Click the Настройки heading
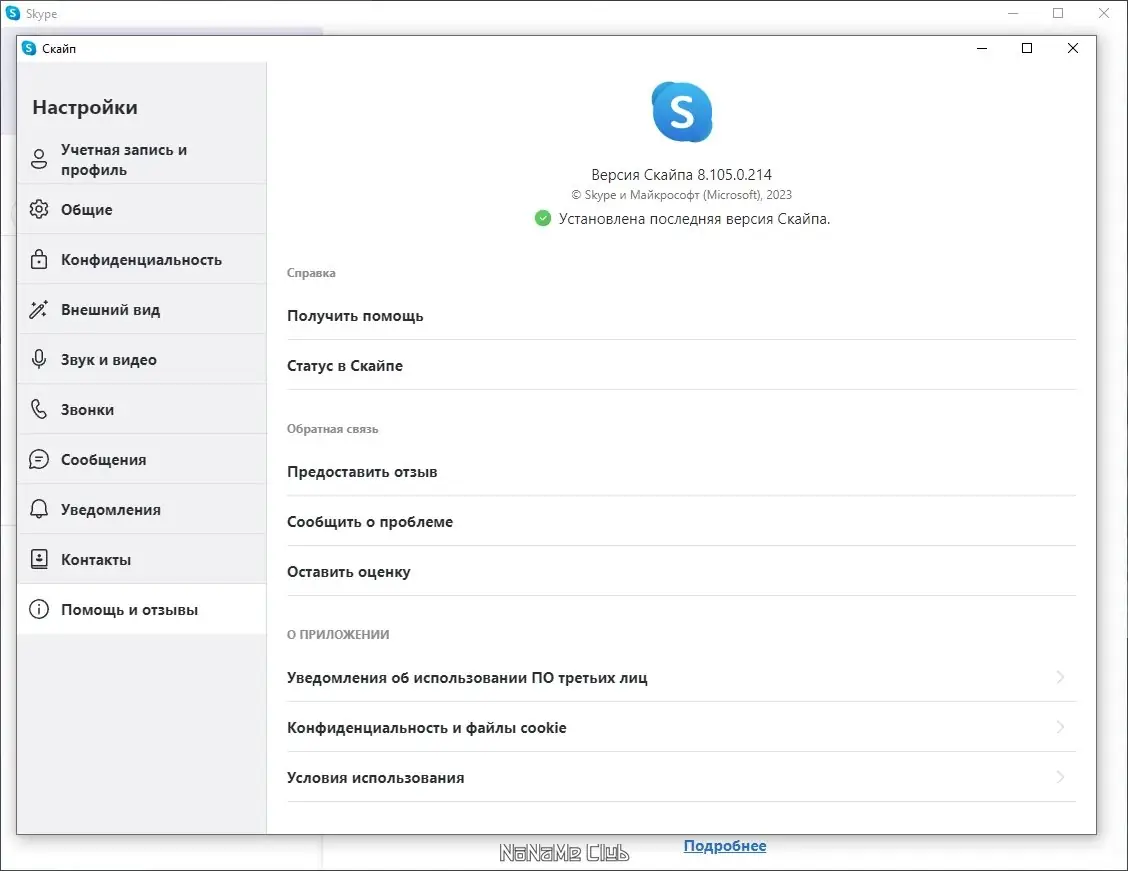The width and height of the screenshot is (1128, 871). [x=85, y=107]
